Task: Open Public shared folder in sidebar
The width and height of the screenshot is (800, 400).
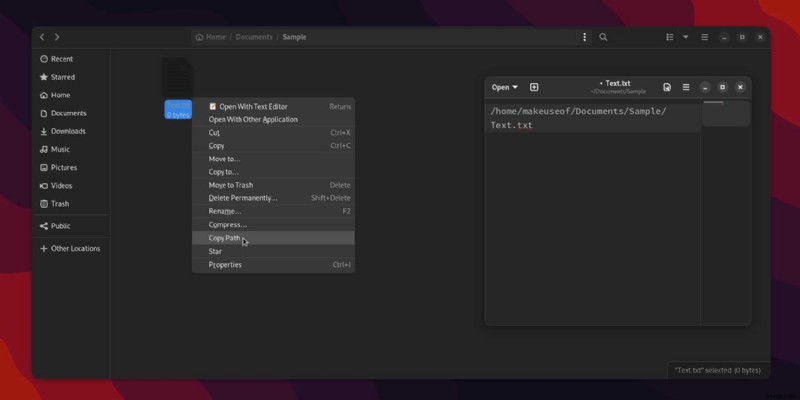Action: 71,226
